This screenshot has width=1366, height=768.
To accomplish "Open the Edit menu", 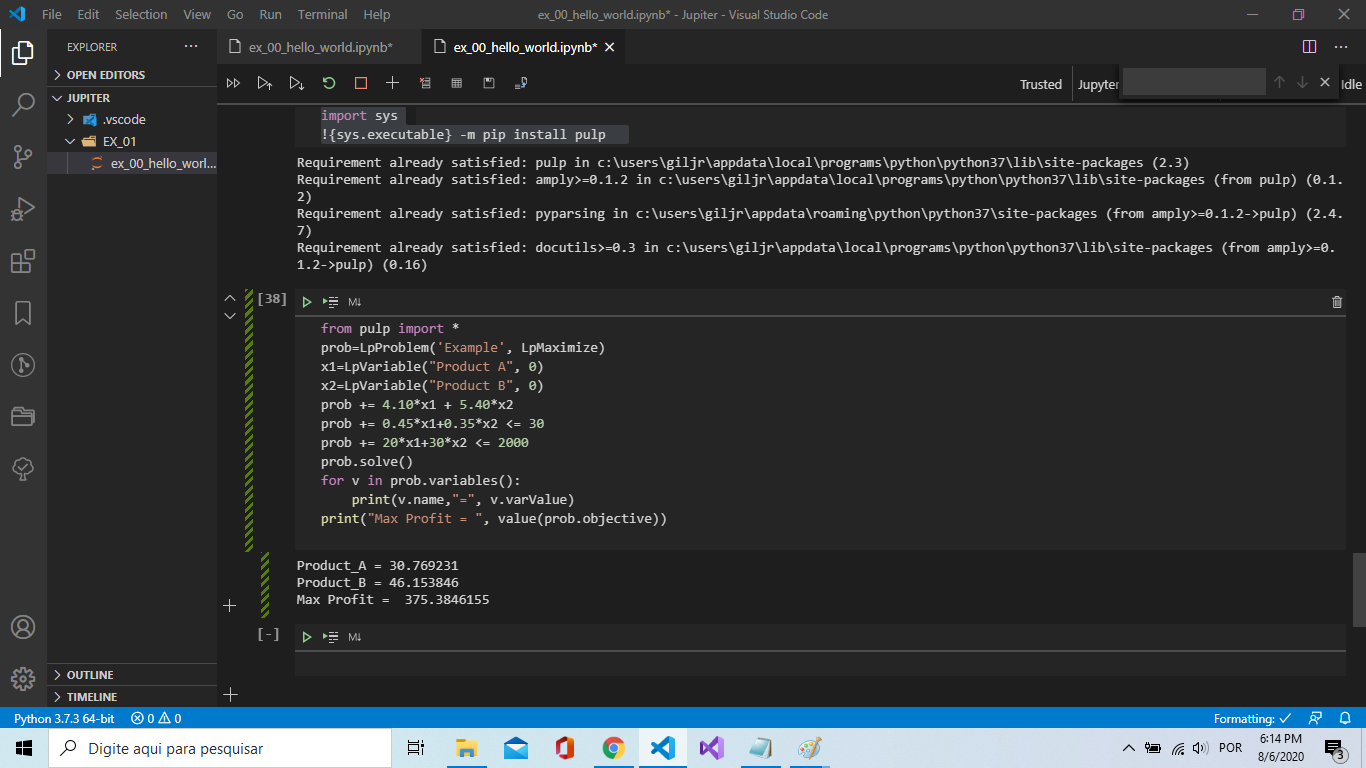I will 88,15.
